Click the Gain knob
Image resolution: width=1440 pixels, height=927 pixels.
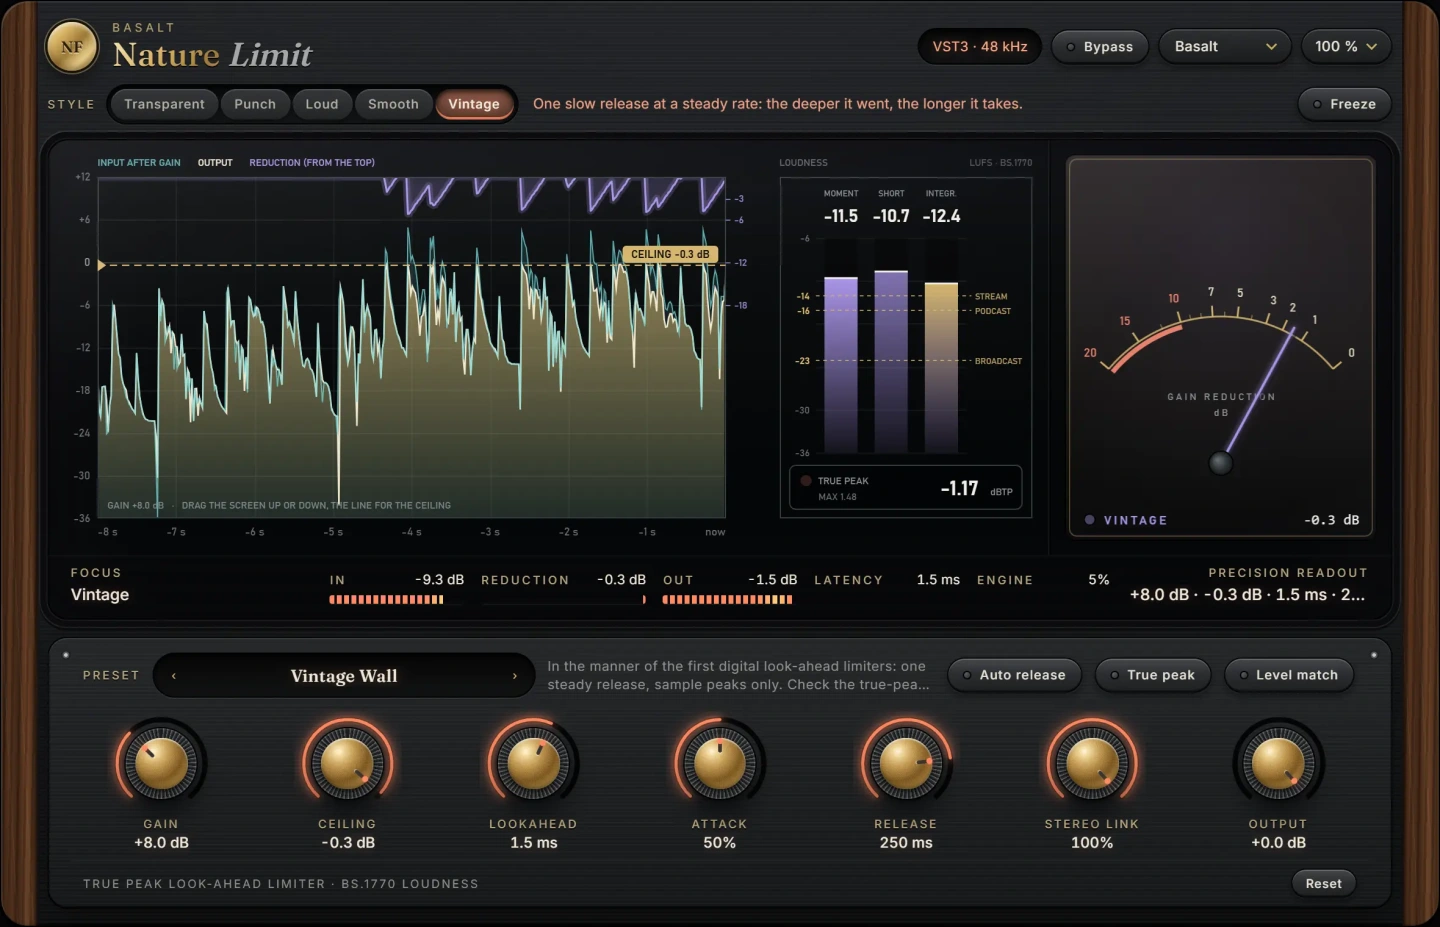(x=161, y=764)
